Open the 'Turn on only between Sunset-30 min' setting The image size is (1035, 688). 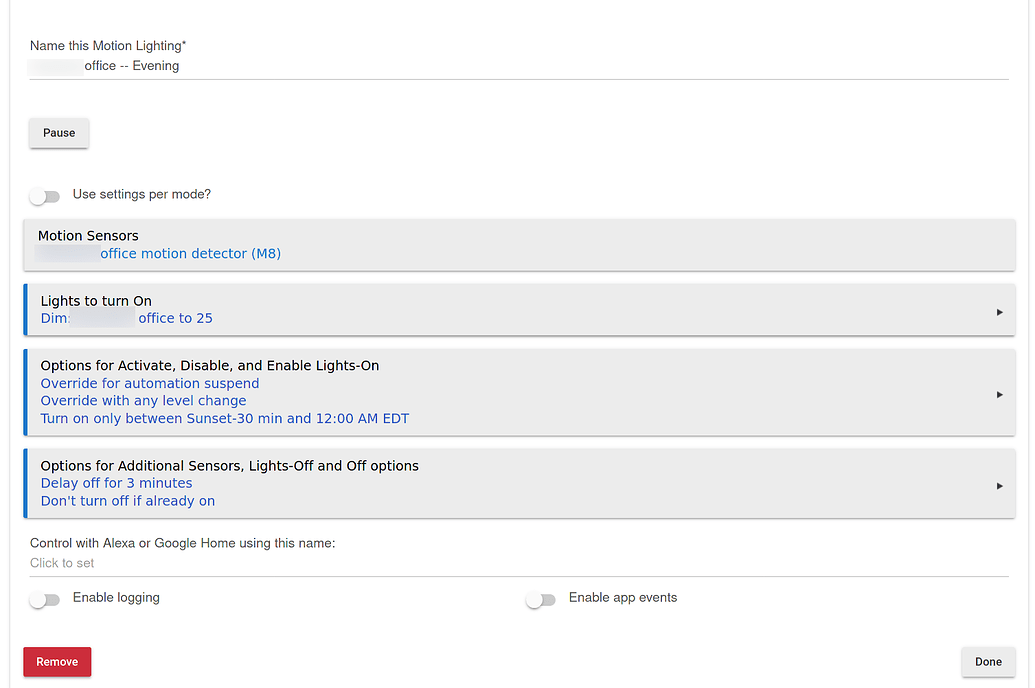click(225, 419)
